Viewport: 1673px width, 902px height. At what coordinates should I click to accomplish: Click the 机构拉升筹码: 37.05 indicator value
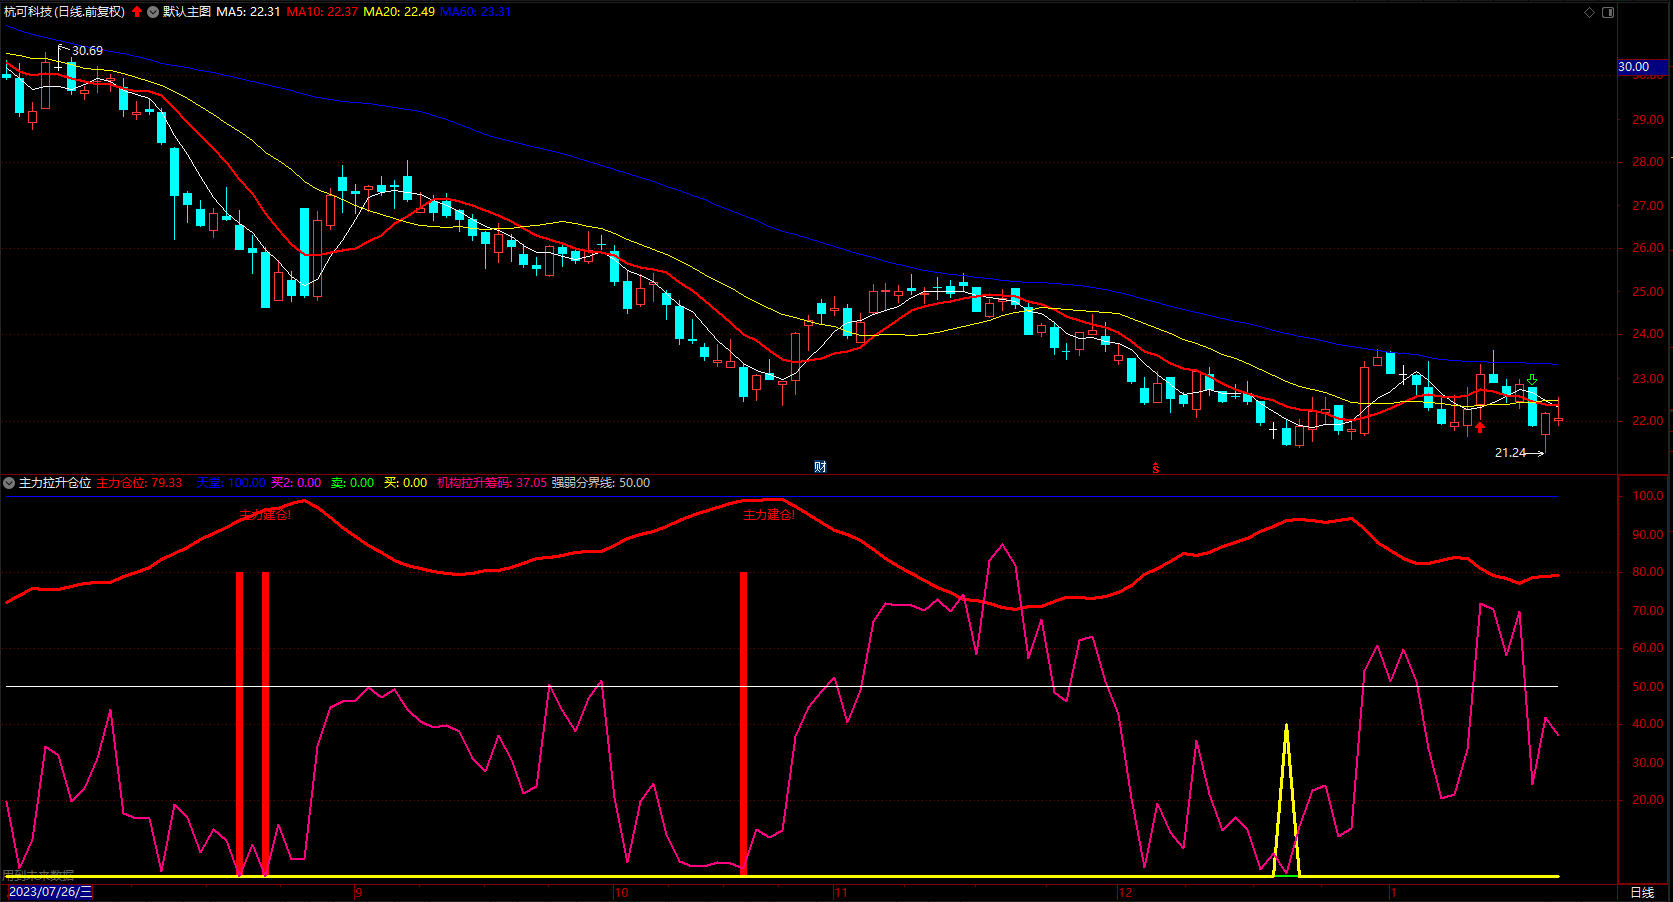[x=491, y=483]
